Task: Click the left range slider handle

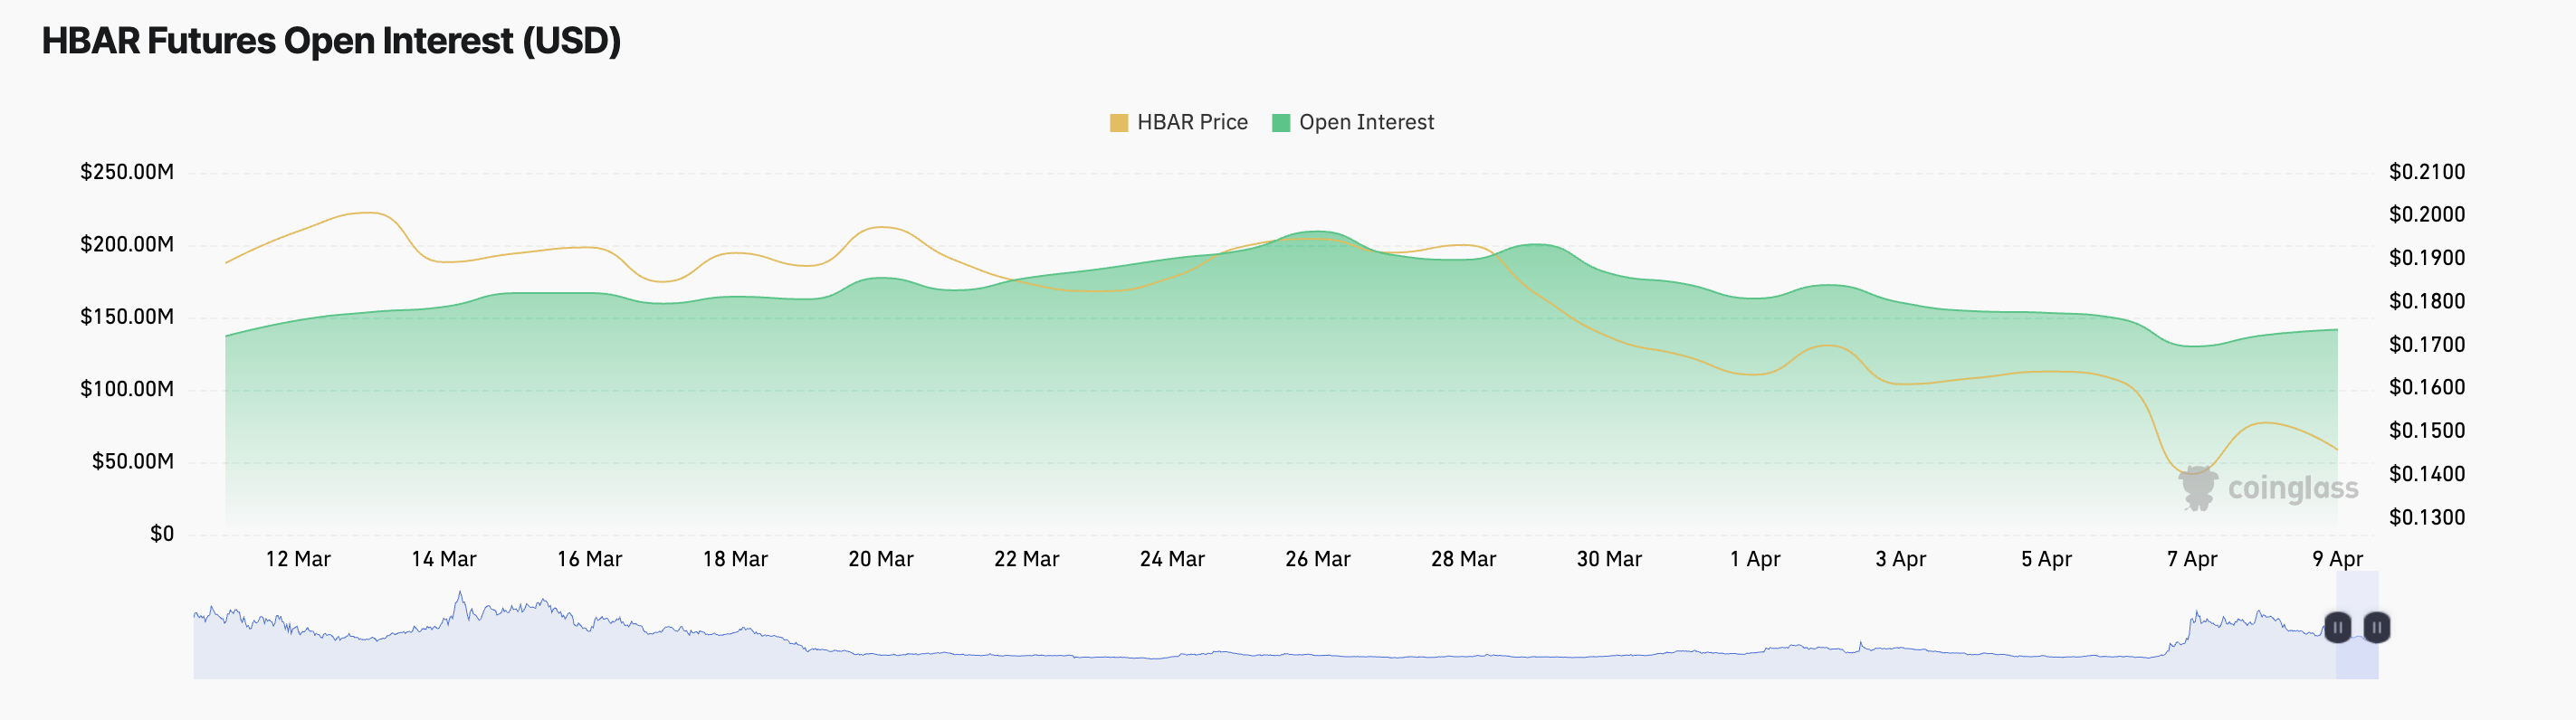Action: coord(2337,627)
